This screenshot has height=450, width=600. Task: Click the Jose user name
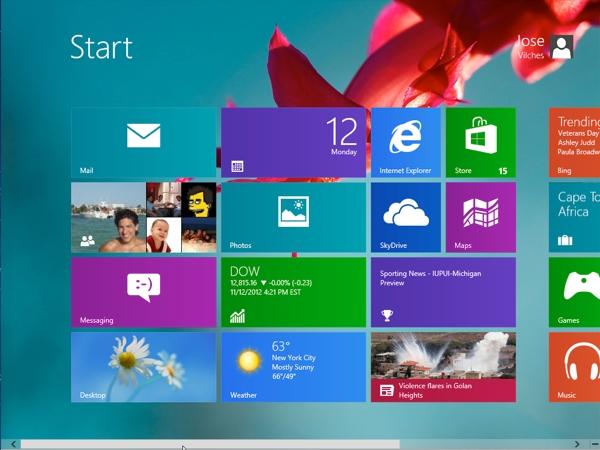531,41
